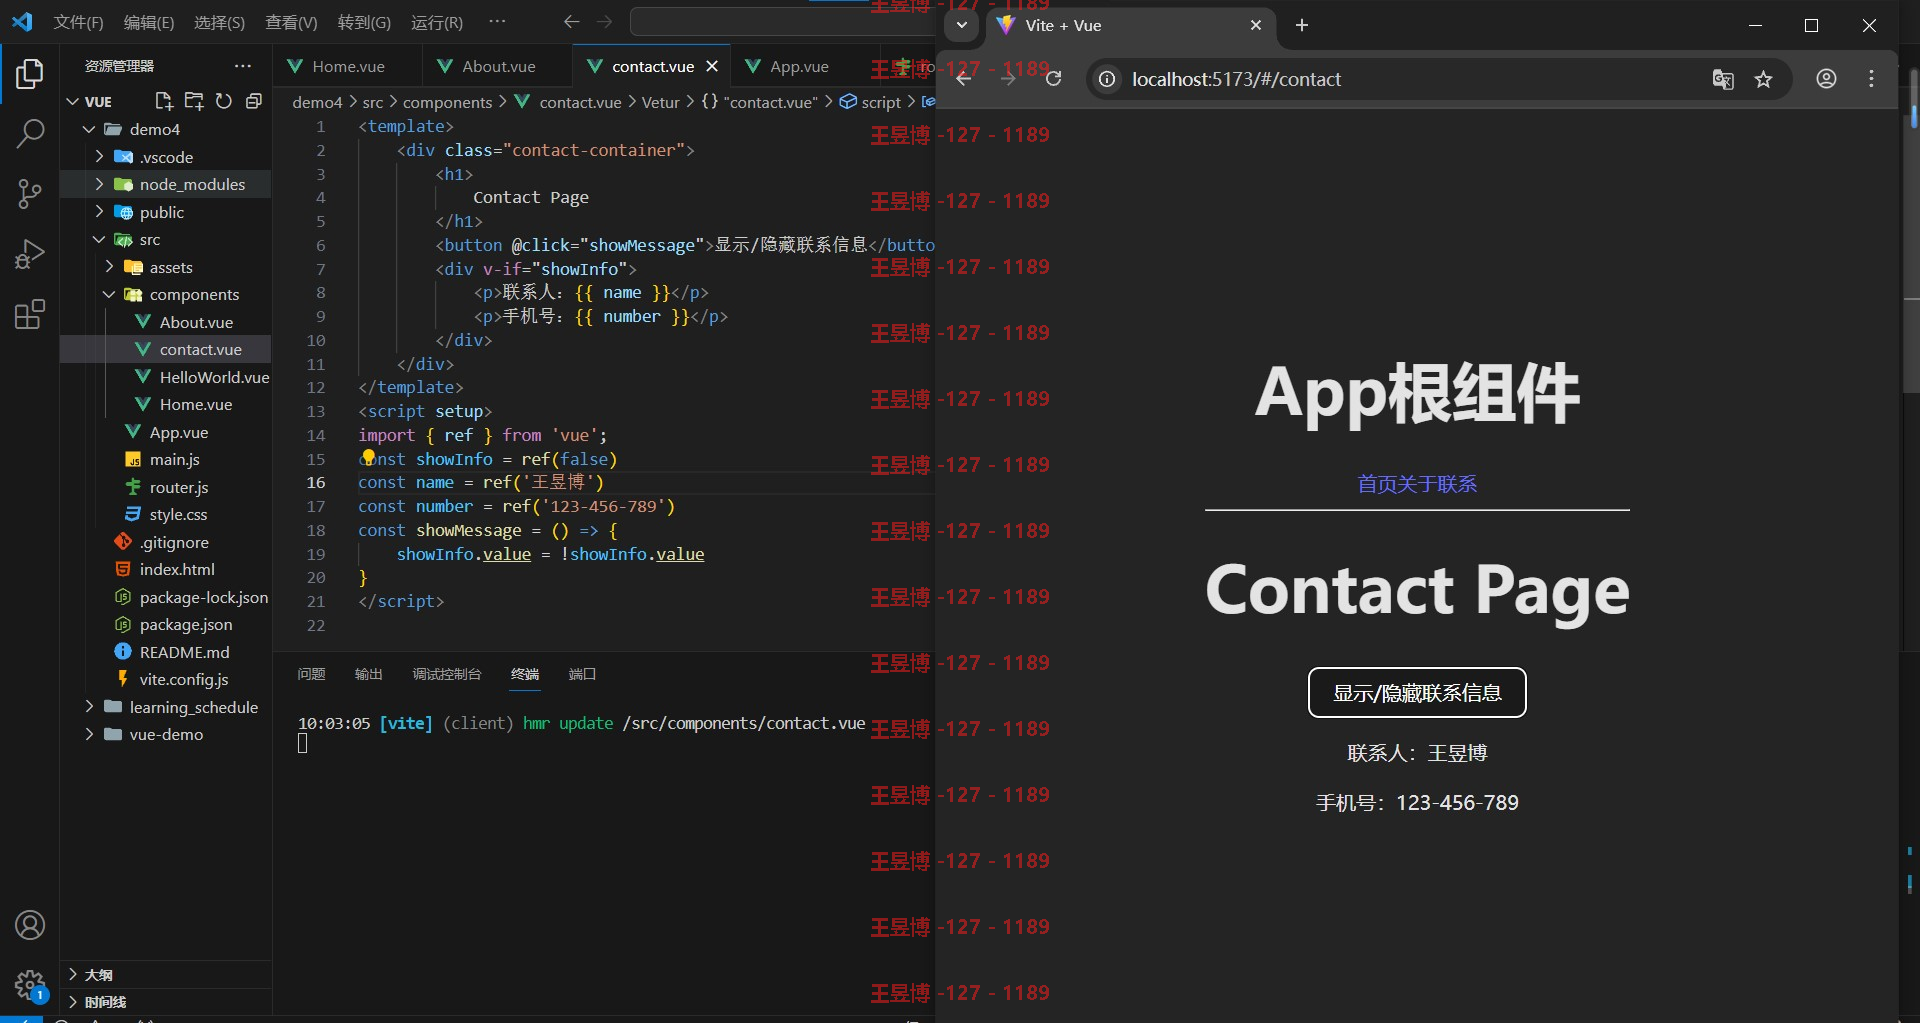Collapse the demo4 folder

click(89, 129)
